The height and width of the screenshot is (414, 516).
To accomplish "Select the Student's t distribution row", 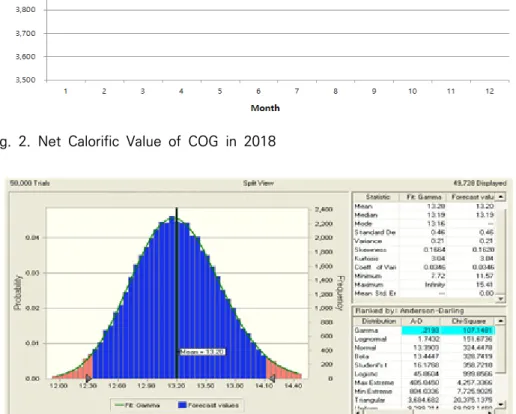I will (425, 365).
